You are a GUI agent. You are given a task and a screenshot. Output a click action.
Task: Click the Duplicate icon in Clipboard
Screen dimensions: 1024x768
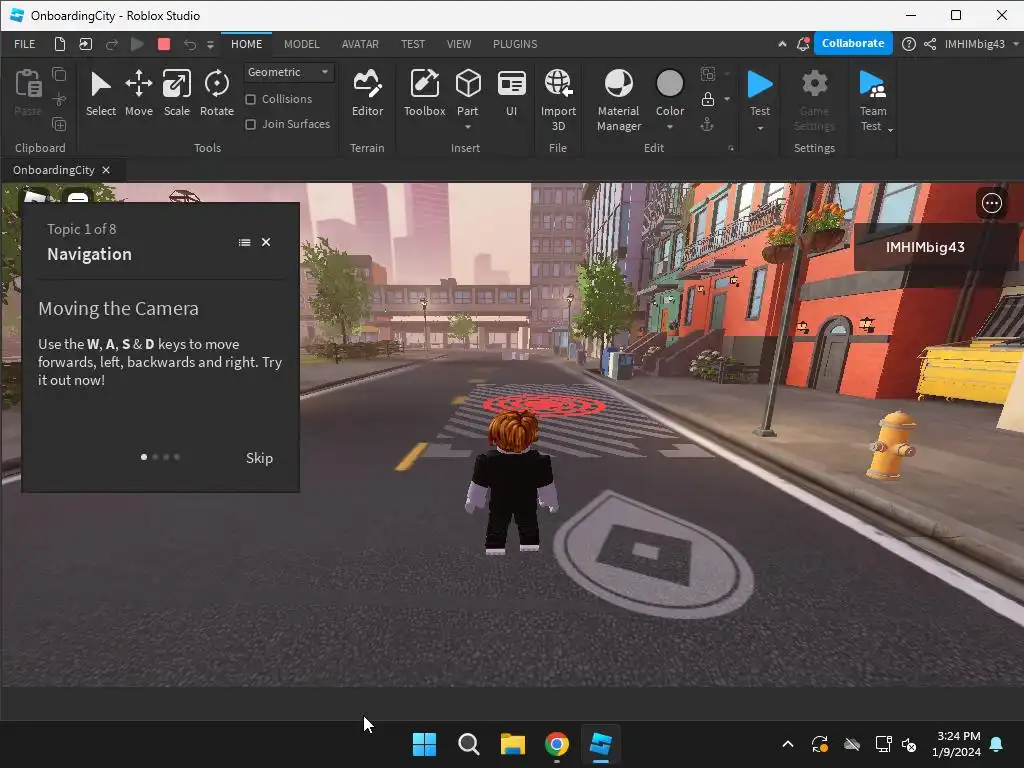click(x=59, y=124)
